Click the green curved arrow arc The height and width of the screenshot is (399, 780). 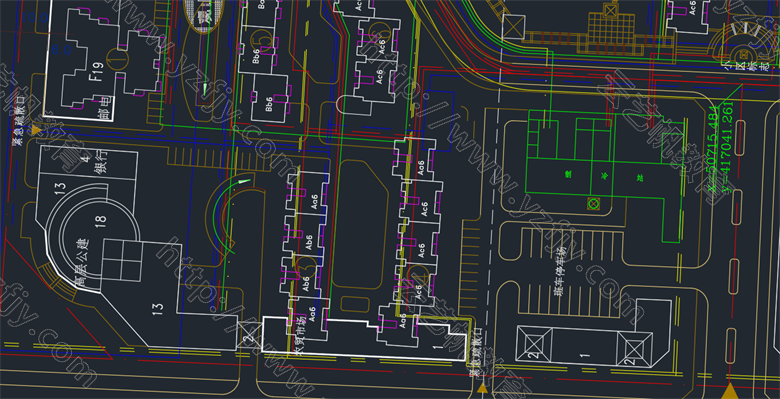(227, 214)
